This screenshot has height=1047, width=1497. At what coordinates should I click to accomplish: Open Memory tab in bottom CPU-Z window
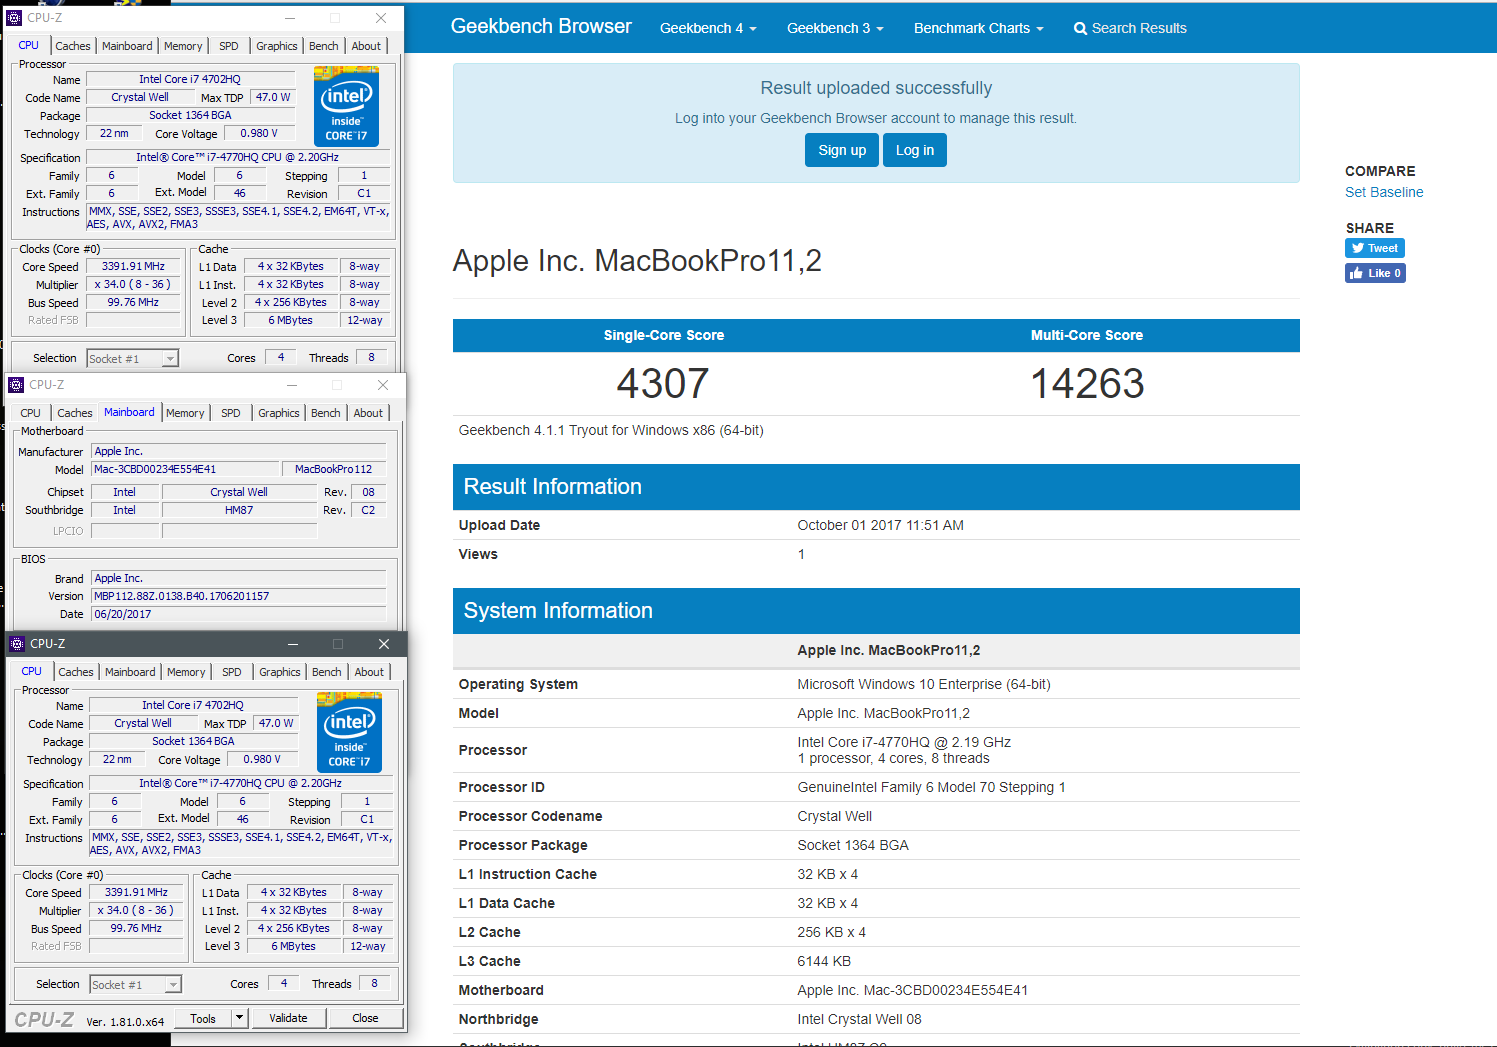186,672
